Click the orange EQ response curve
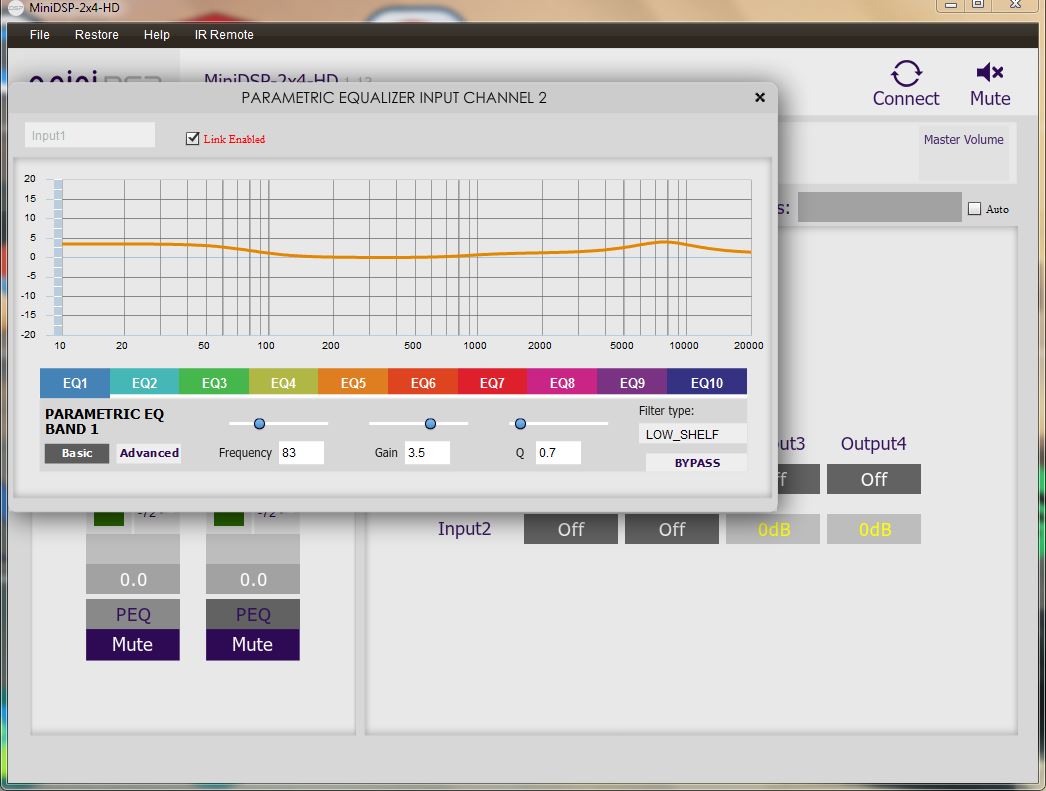 pos(407,257)
